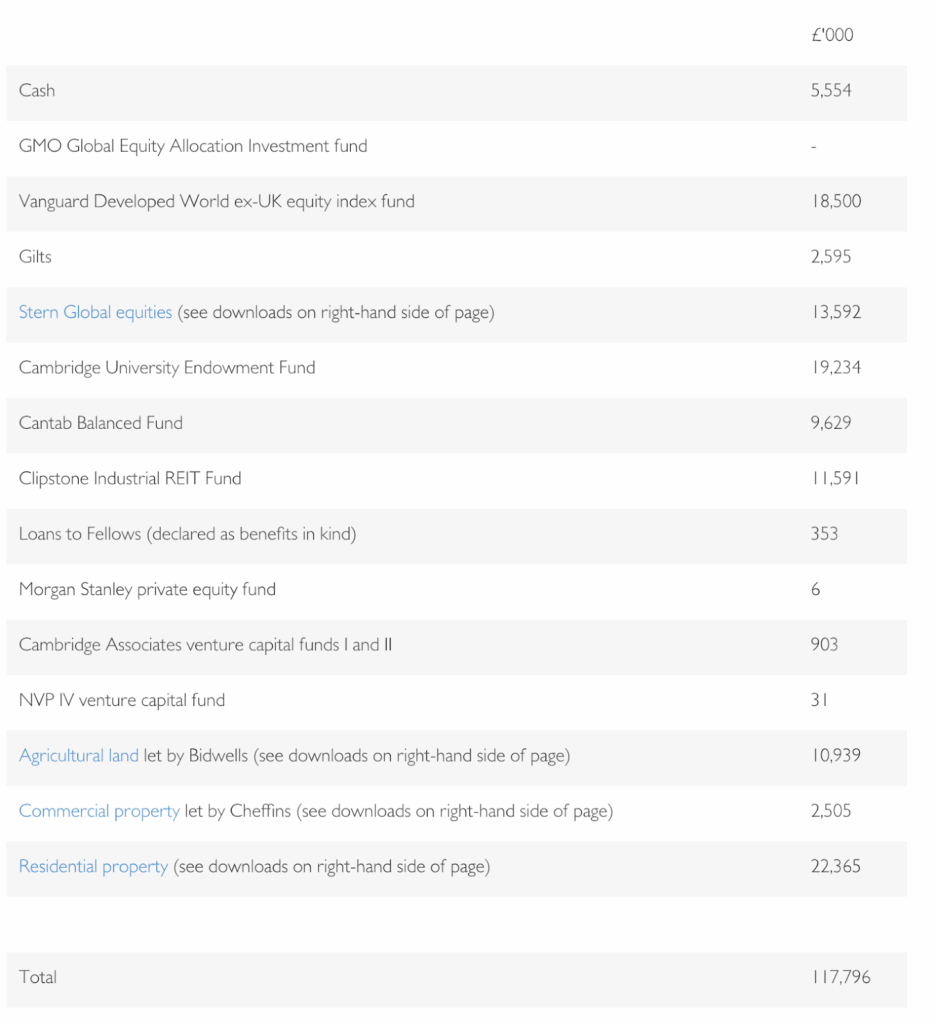The height and width of the screenshot is (1024, 936).
Task: Select the Cash row label
Action: [x=37, y=90]
